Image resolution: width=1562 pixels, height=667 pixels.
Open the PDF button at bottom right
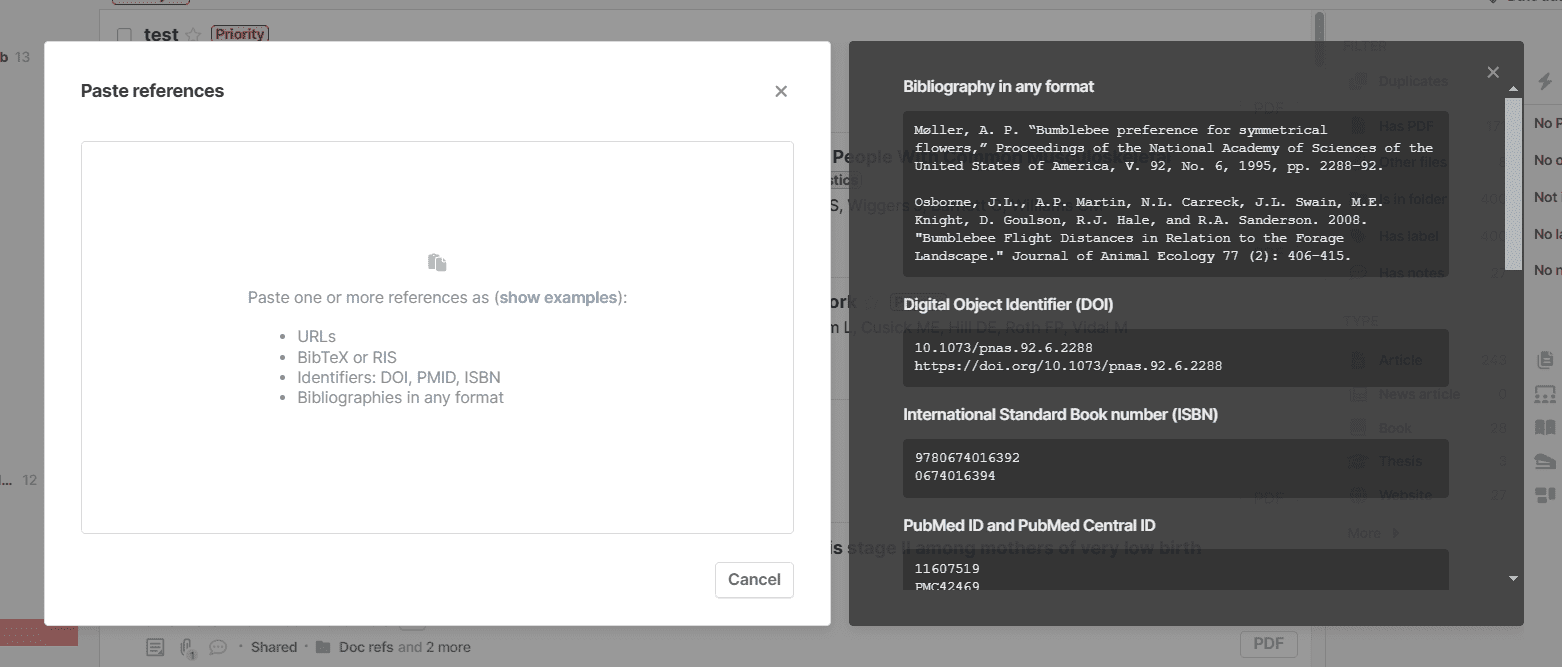(1268, 644)
